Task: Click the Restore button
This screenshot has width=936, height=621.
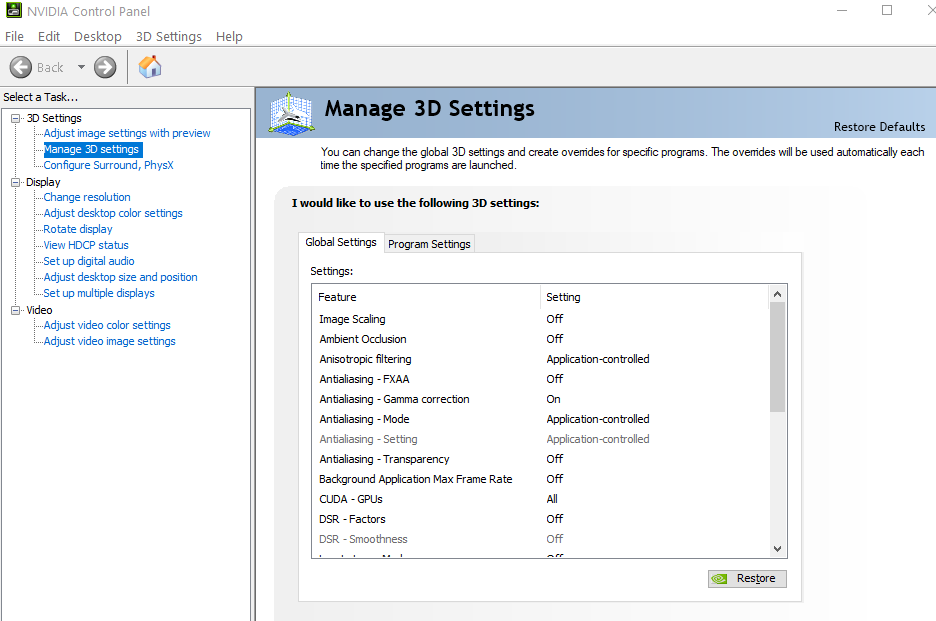Action: click(x=747, y=579)
